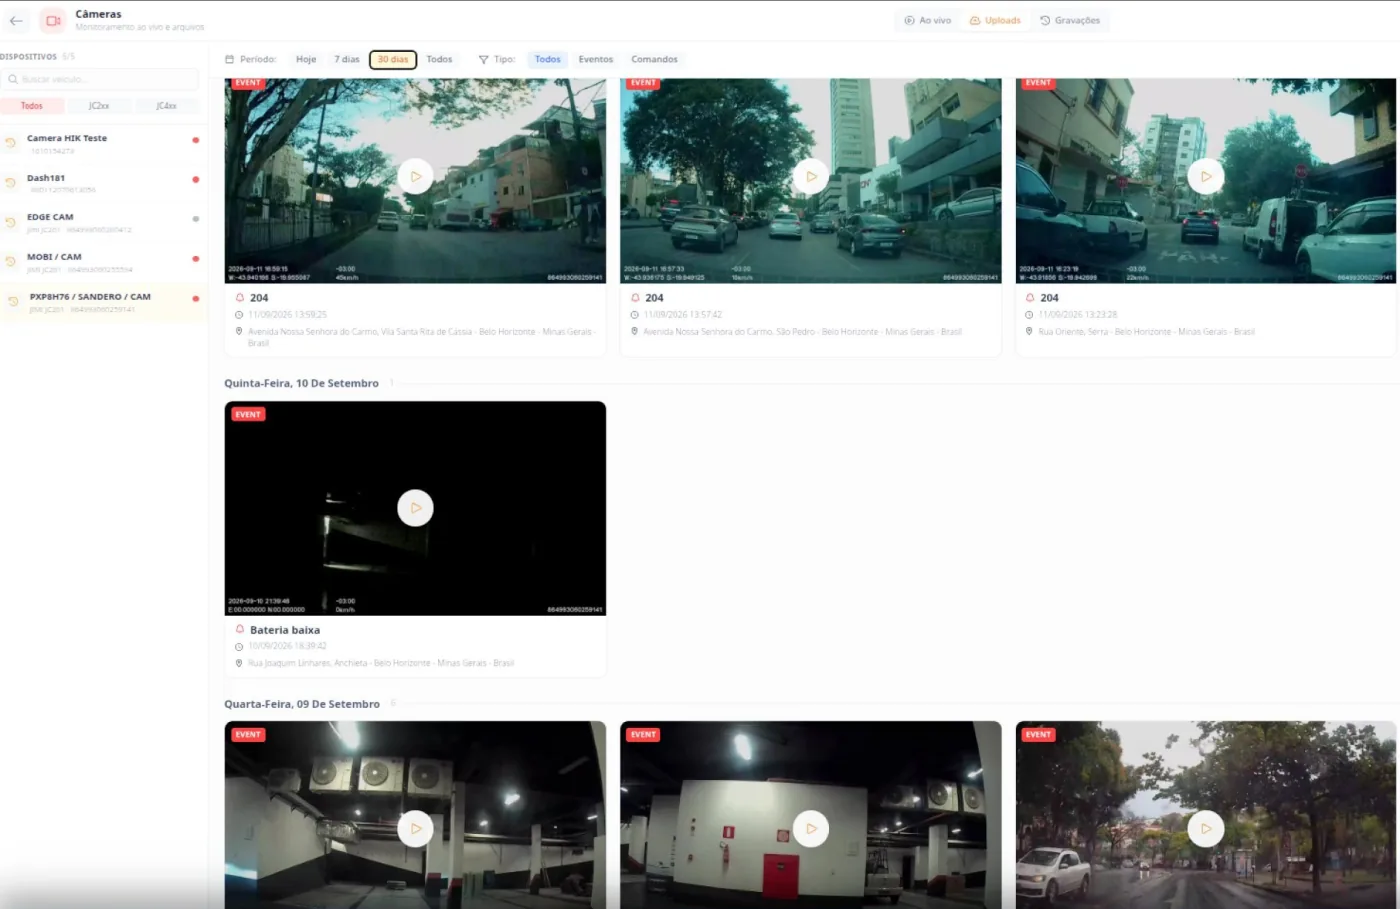
Task: Select Dash181 device
Action: pos(104,183)
